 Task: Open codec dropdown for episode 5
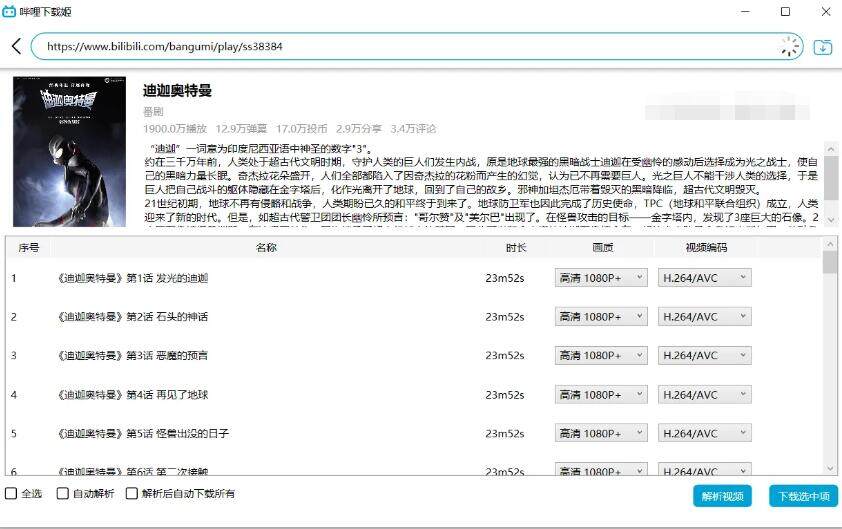[x=705, y=433]
